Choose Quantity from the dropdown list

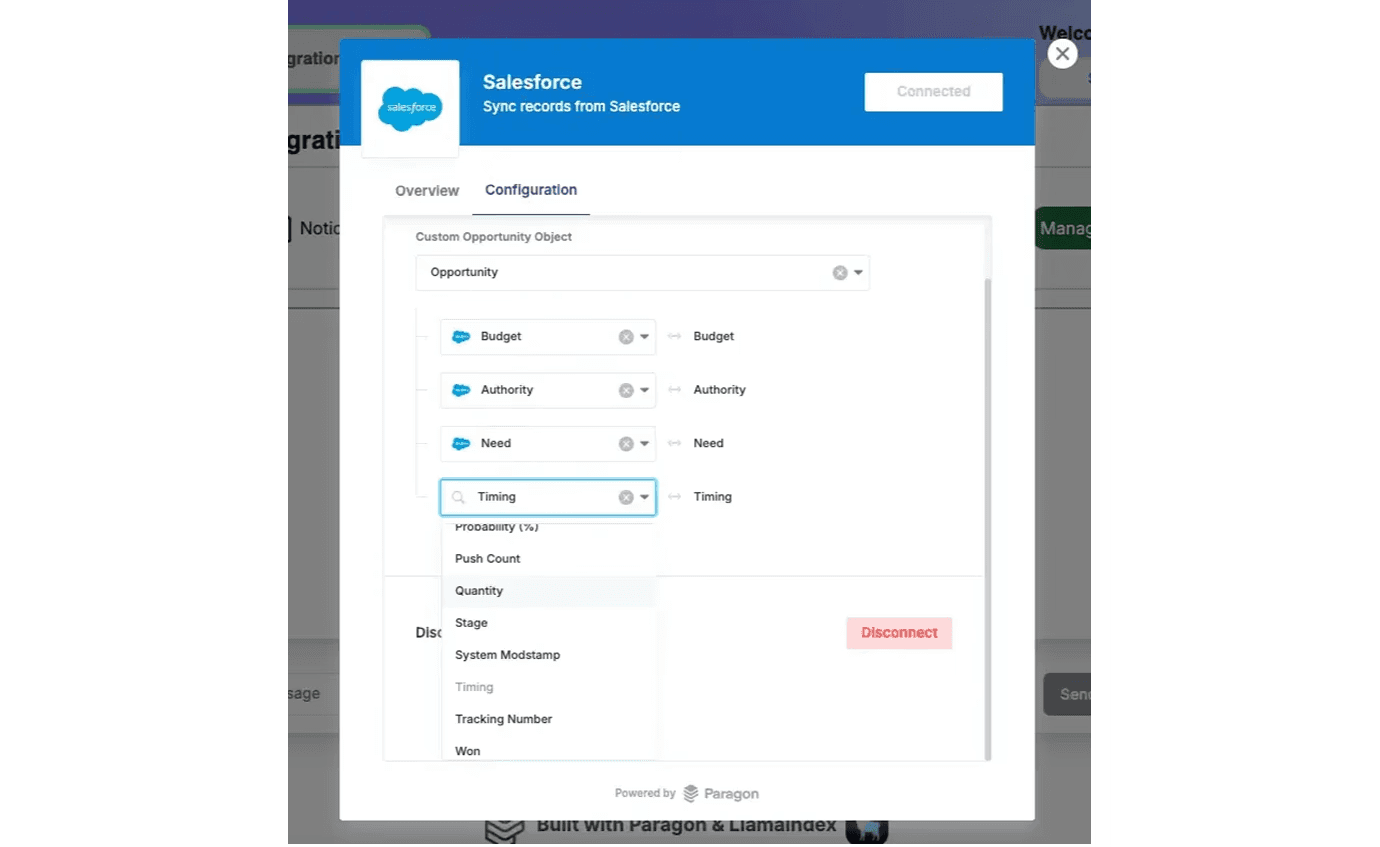(479, 591)
